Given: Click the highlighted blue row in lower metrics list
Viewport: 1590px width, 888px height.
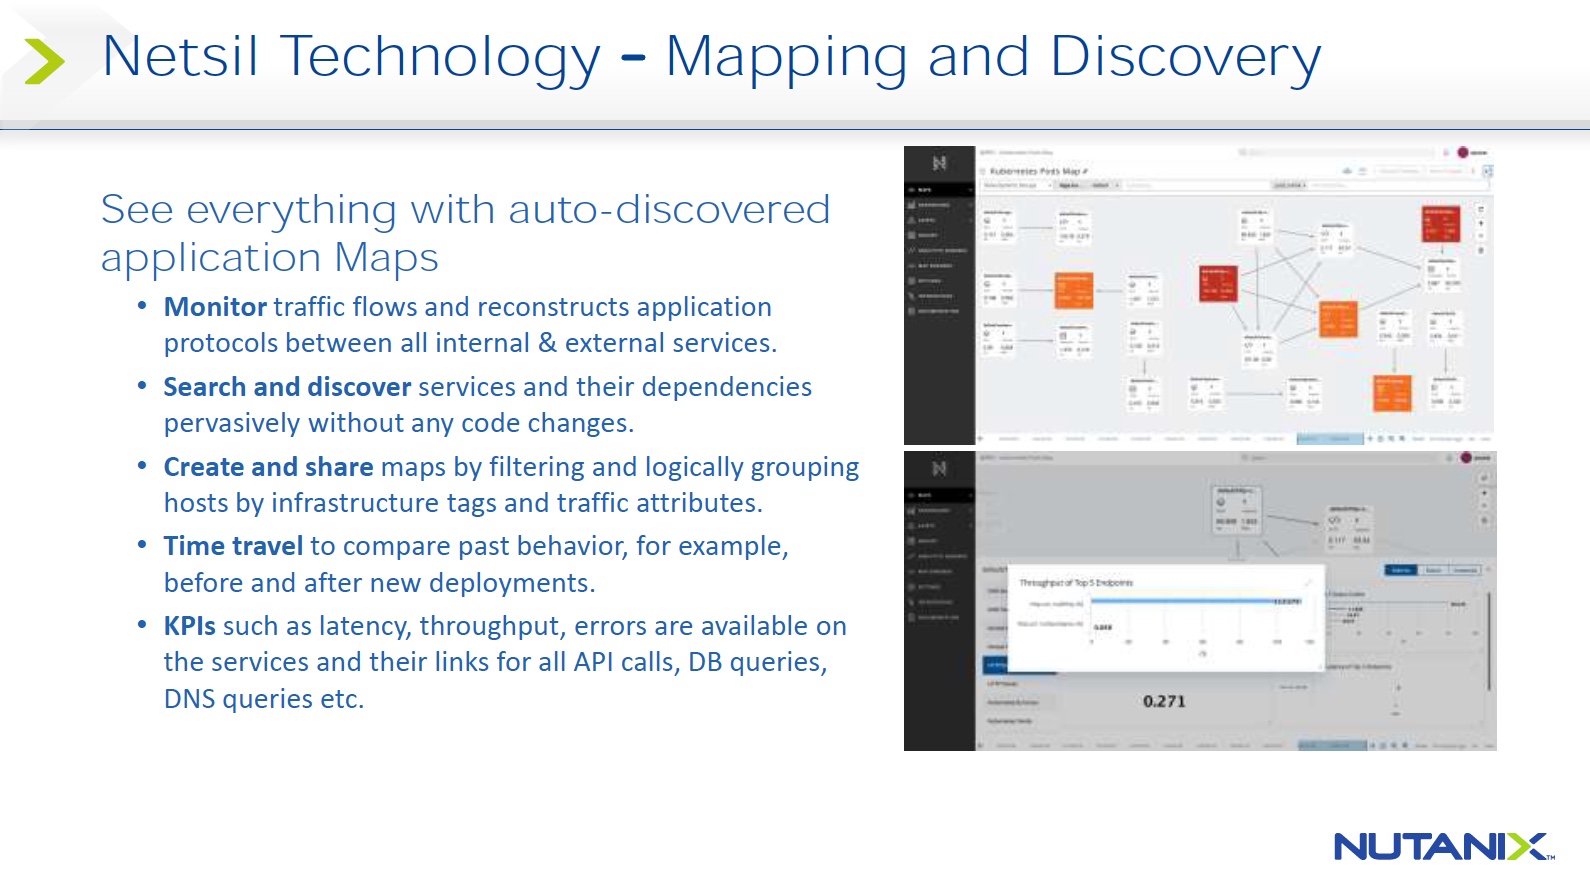Looking at the screenshot, I should (x=996, y=665).
